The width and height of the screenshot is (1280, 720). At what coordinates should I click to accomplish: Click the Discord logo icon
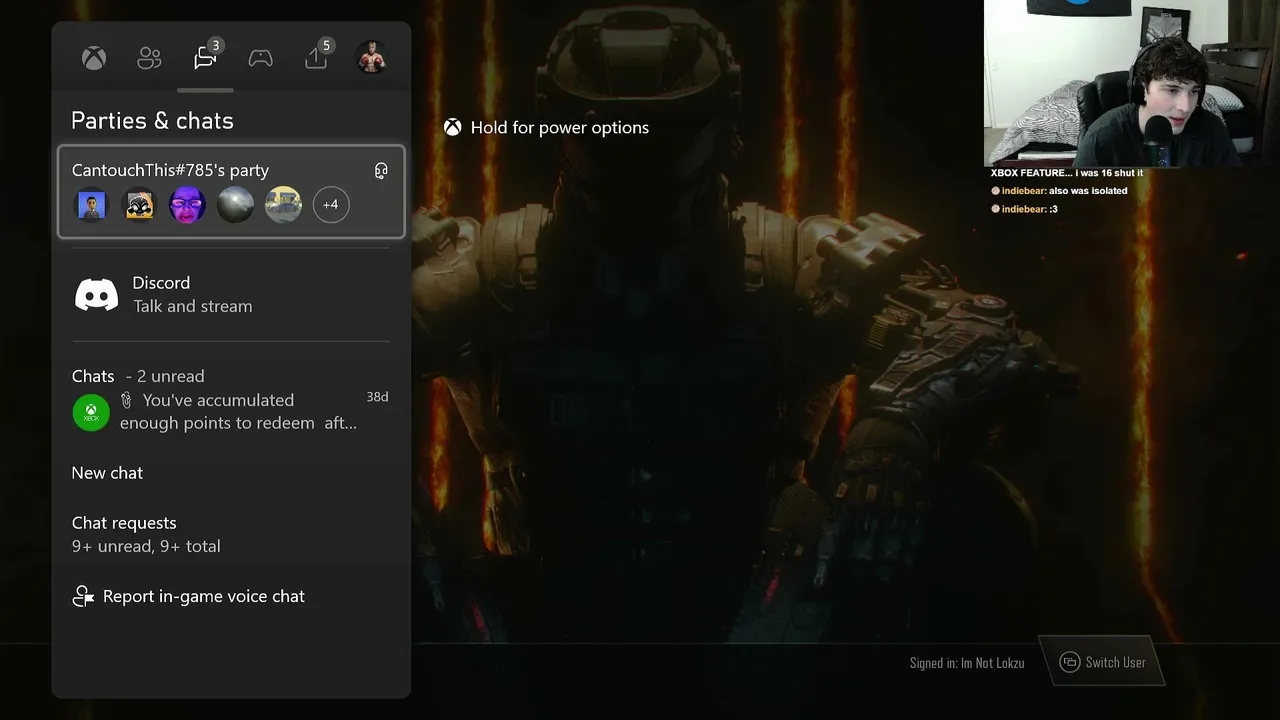click(97, 295)
